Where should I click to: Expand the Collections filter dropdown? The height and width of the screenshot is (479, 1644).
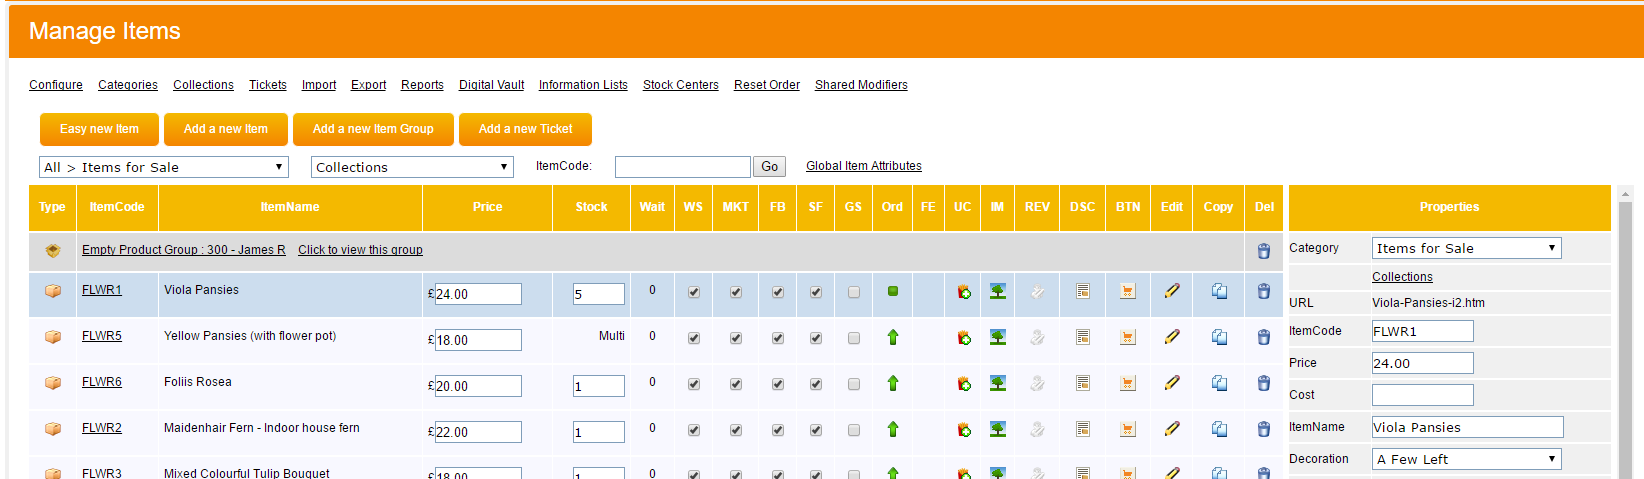(x=412, y=167)
